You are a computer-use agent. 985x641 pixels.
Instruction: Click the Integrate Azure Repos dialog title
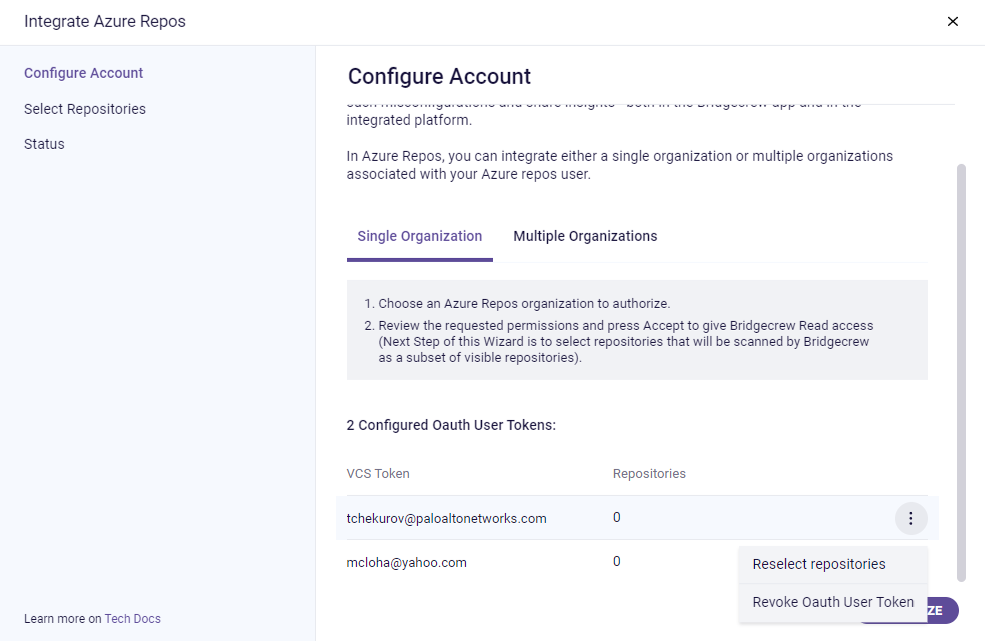point(105,21)
